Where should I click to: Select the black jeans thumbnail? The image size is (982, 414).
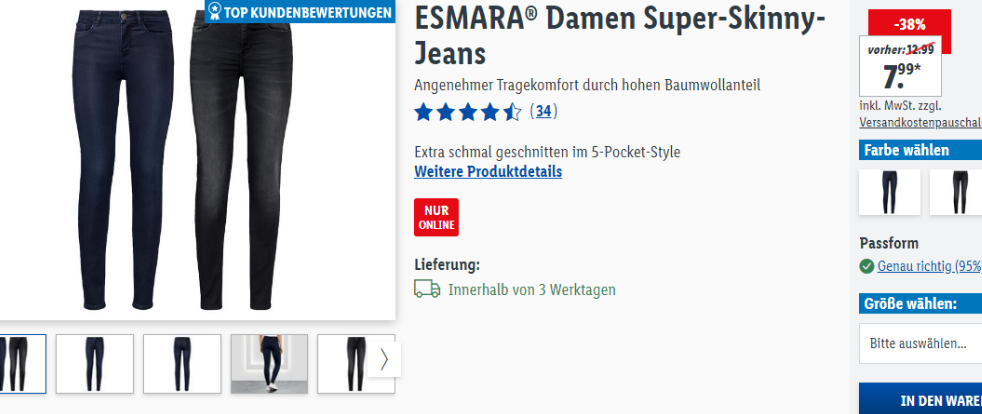coord(344,364)
